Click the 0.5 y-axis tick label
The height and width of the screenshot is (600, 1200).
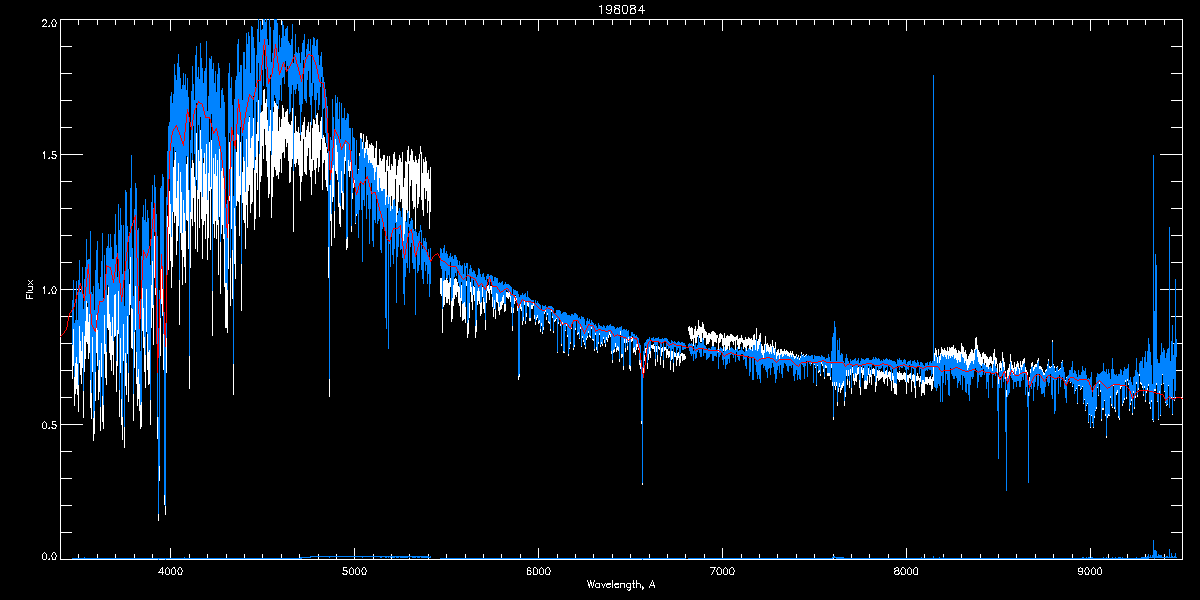click(48, 424)
